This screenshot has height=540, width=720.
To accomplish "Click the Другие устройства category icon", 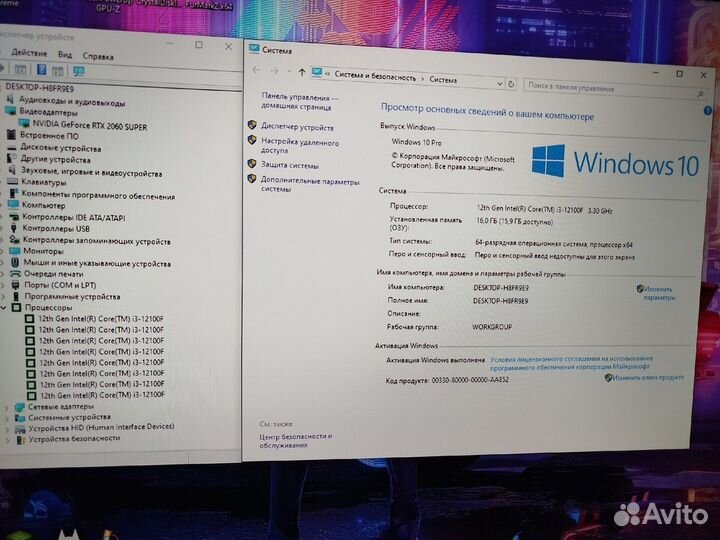I will tap(12, 158).
